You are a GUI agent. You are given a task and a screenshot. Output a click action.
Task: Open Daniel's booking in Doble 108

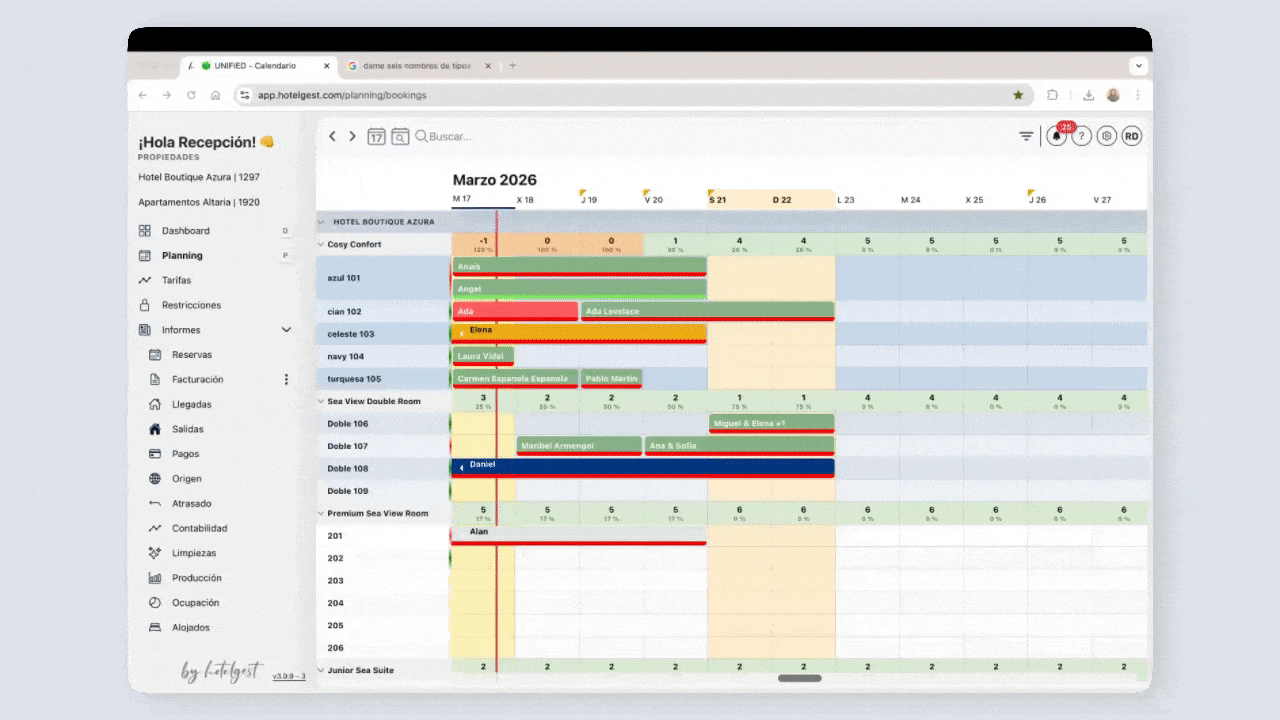[x=642, y=466]
